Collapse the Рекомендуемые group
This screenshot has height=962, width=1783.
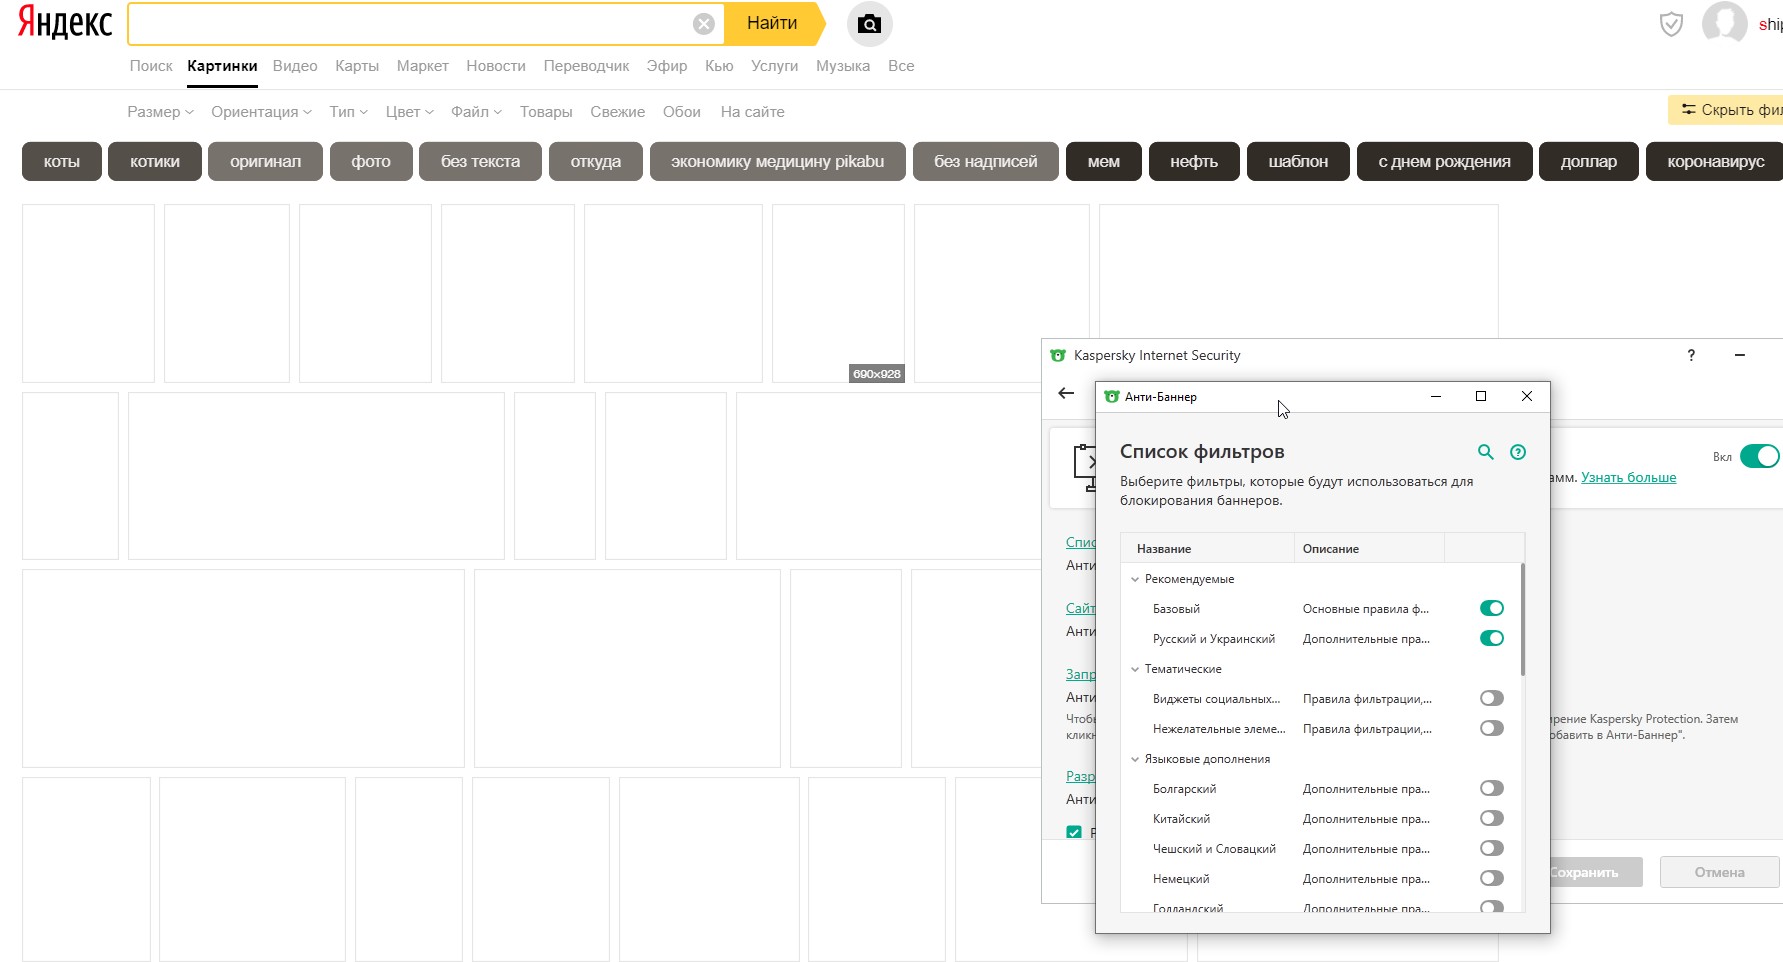click(x=1135, y=579)
